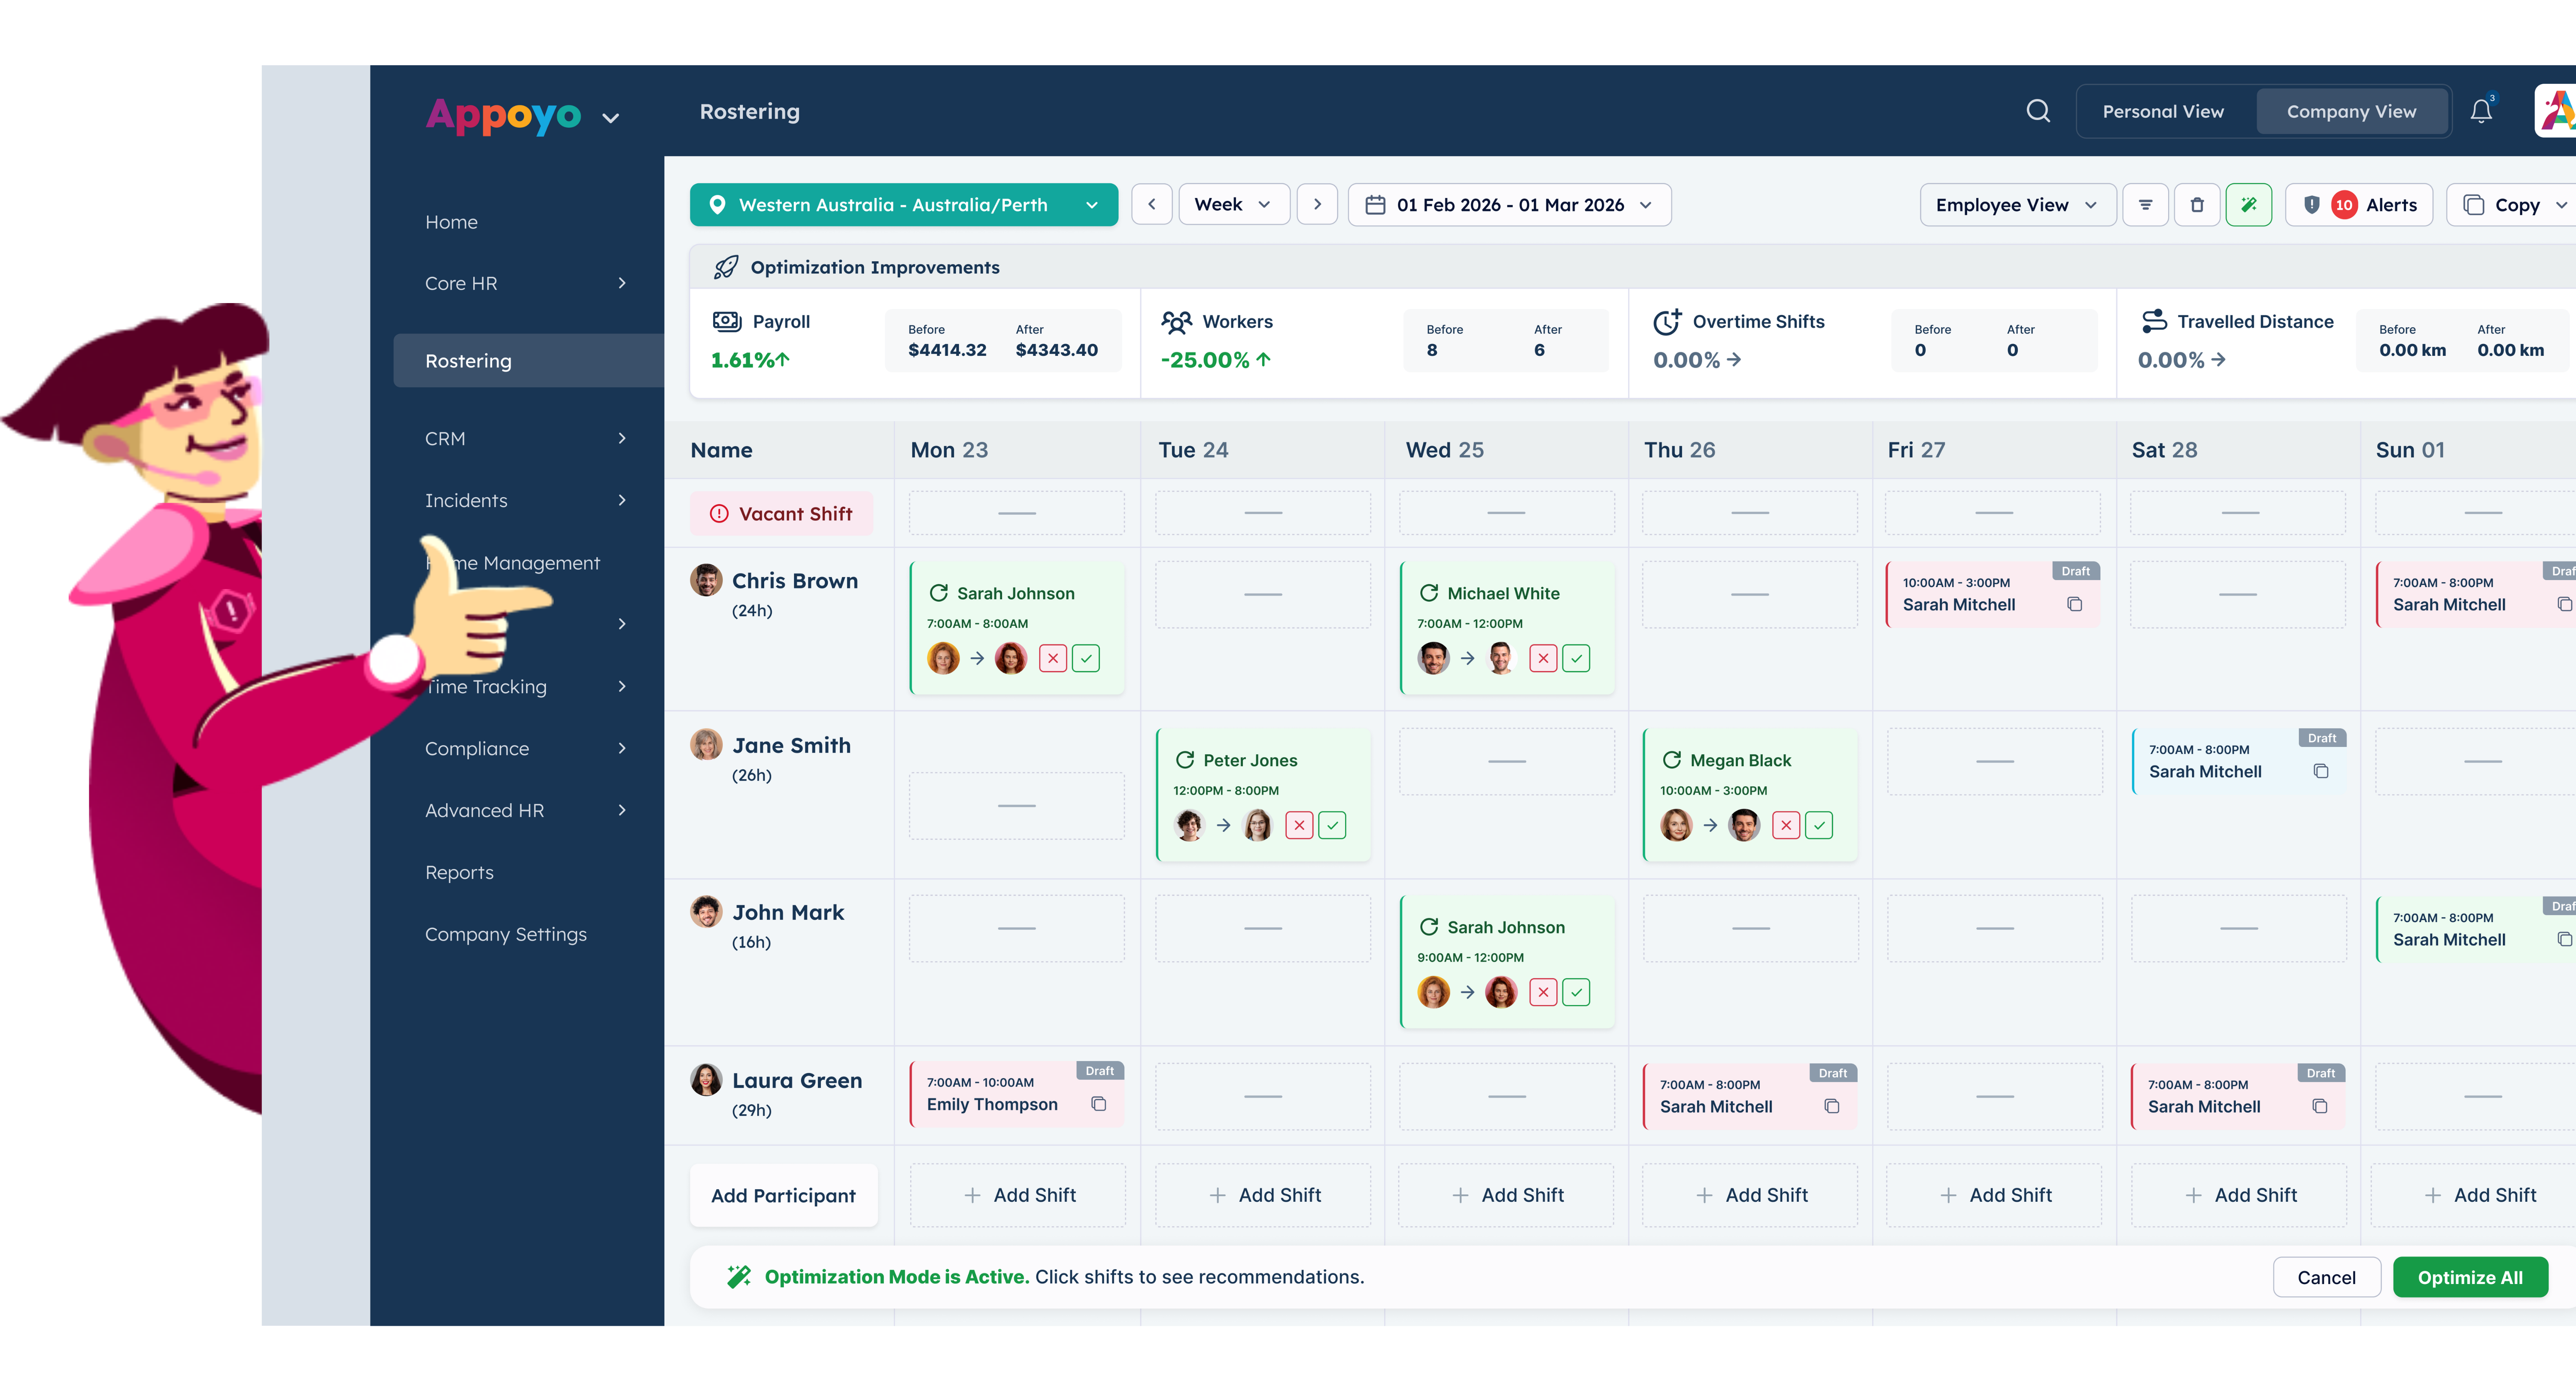Accept the Michael White 7:00AM - 12:00PM swap
The width and height of the screenshot is (2576, 1391).
pos(1576,658)
